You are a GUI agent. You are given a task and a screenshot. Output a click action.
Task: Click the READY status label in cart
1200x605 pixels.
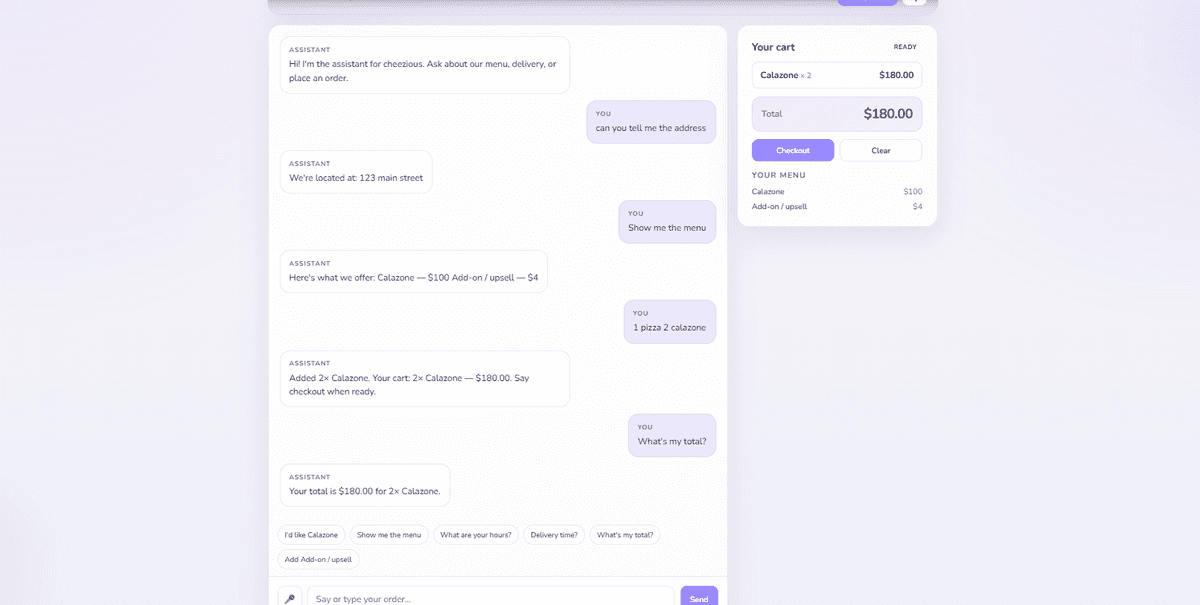pyautogui.click(x=905, y=47)
